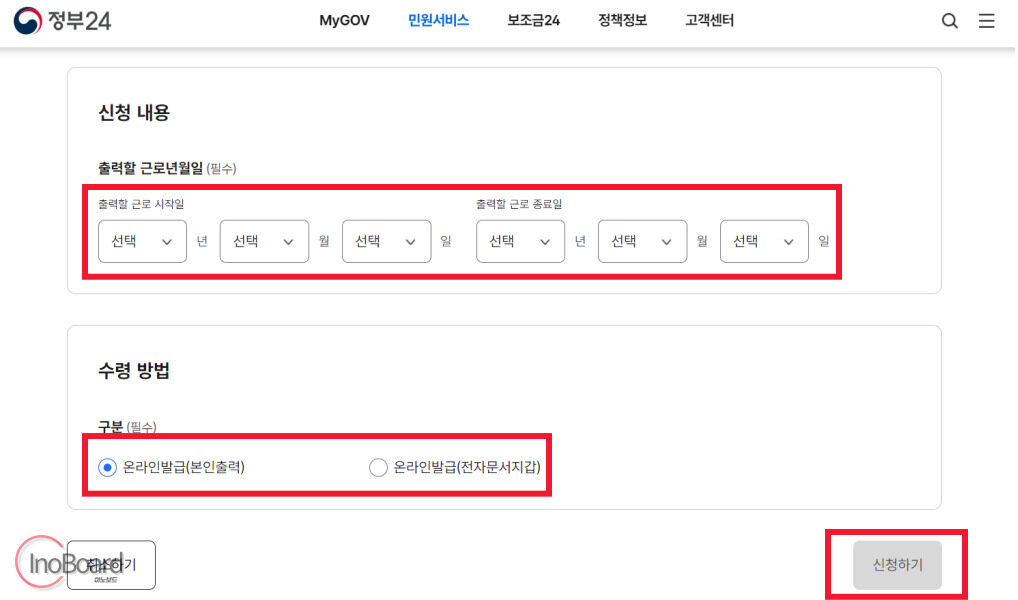Click the 신청 내용 heading
Image resolution: width=1018 pixels, height=600 pixels.
pos(134,113)
